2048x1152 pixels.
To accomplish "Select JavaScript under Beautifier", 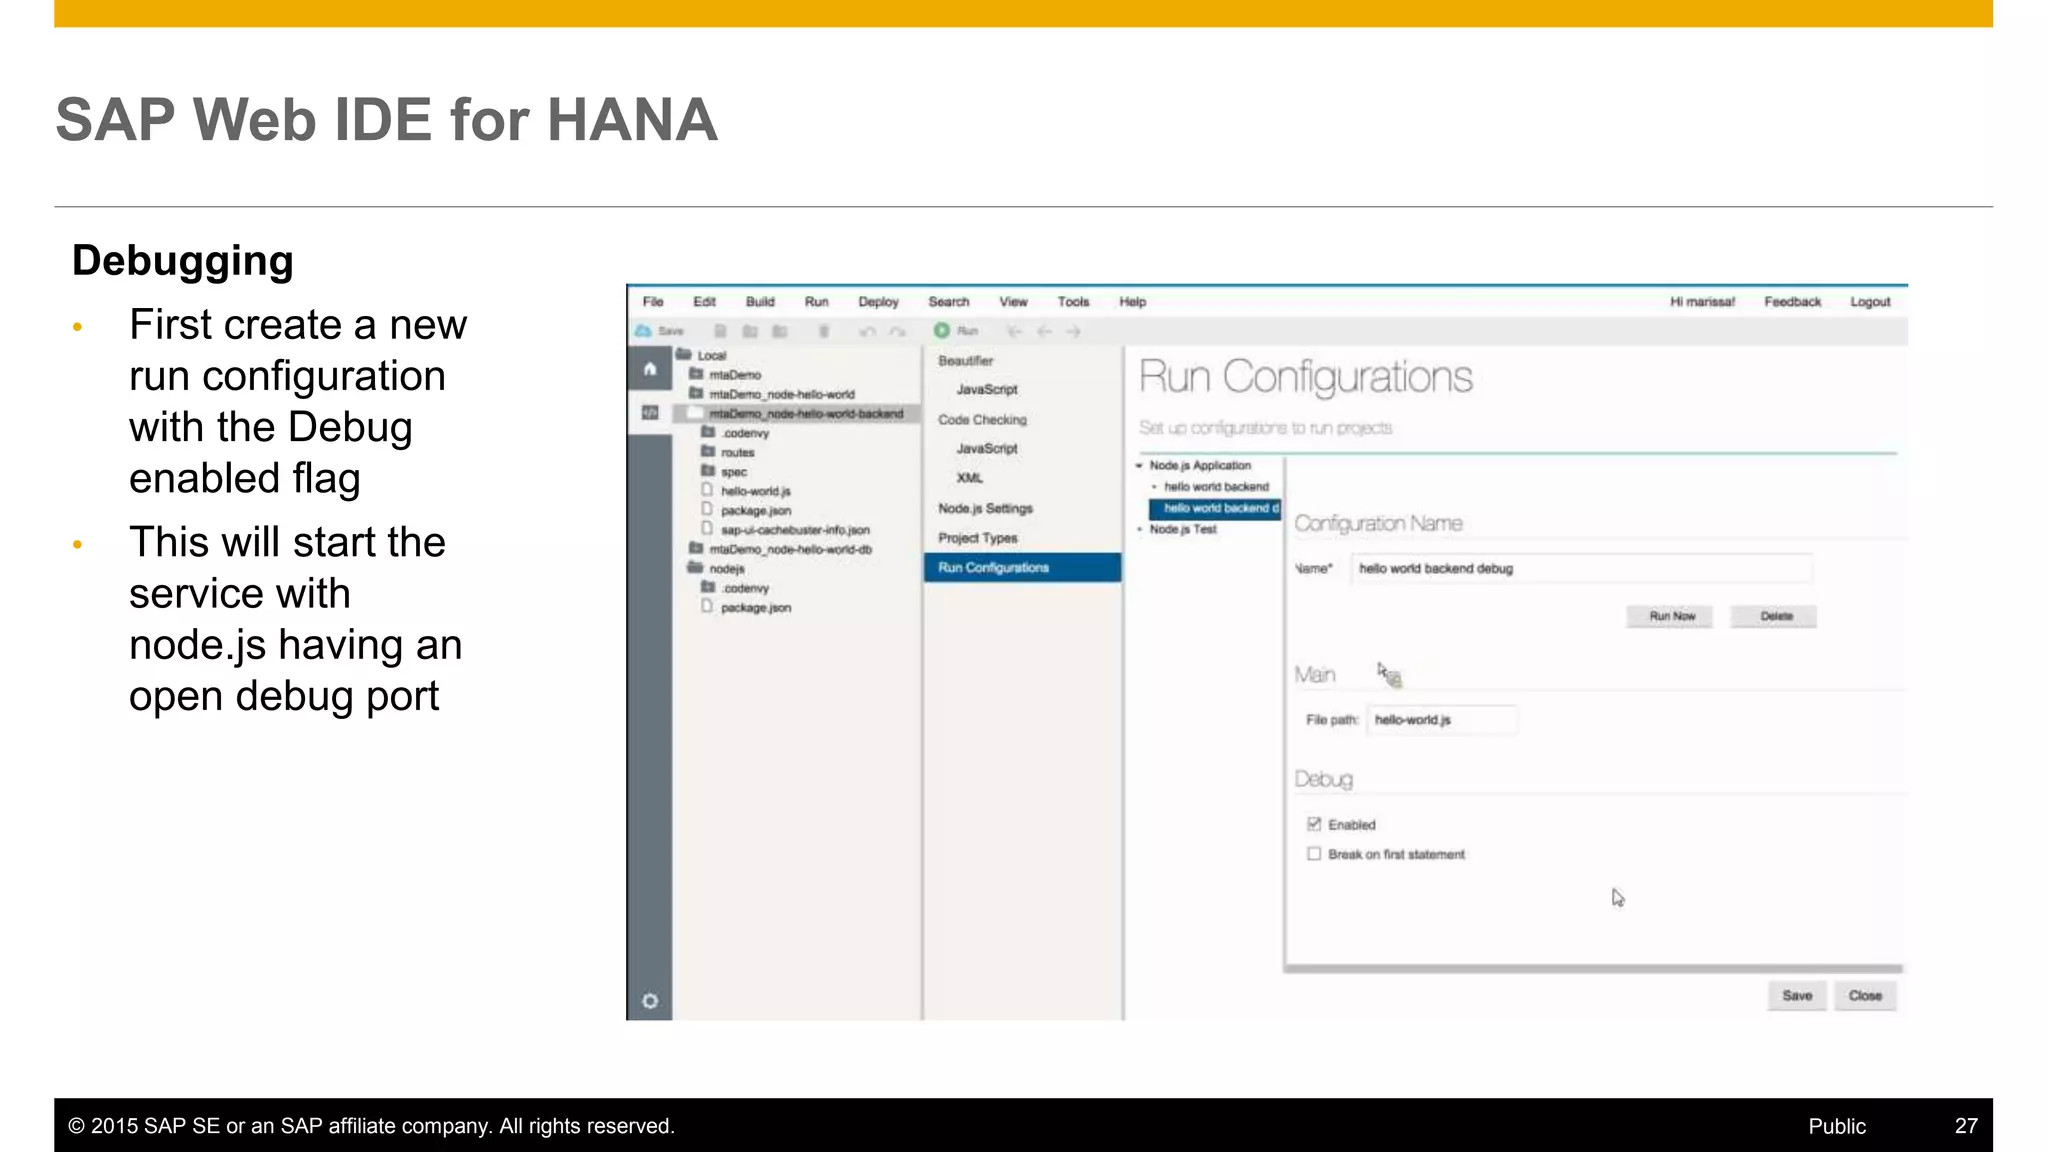I will click(x=987, y=390).
